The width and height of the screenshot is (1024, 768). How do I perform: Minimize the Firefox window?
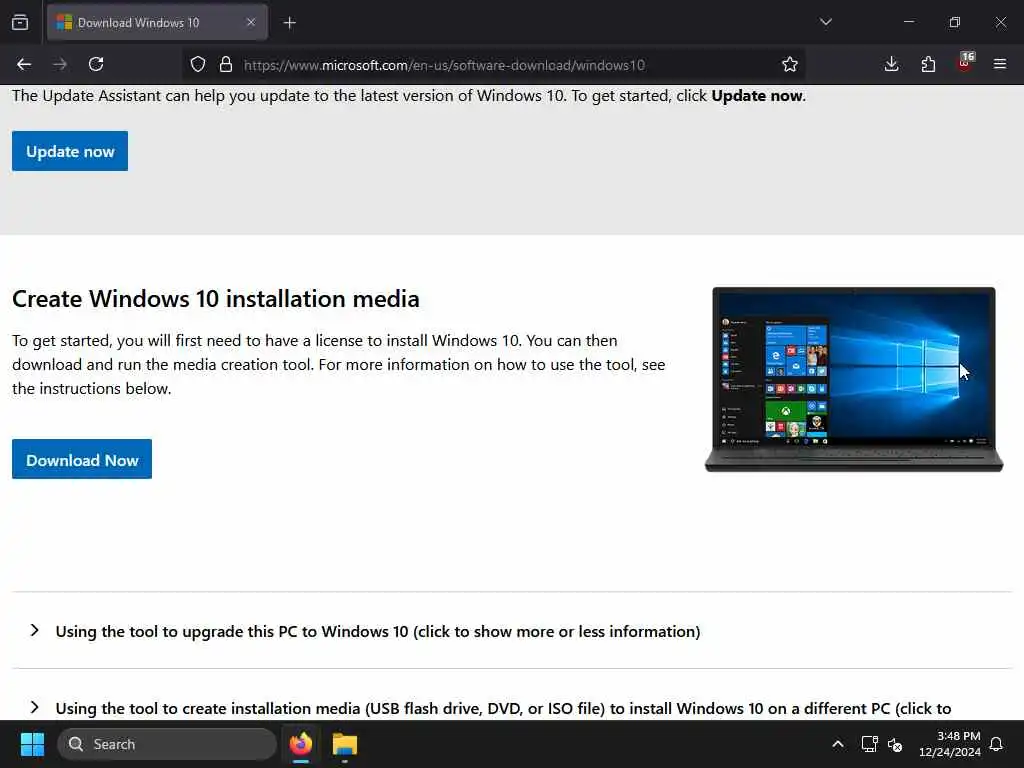pos(909,22)
